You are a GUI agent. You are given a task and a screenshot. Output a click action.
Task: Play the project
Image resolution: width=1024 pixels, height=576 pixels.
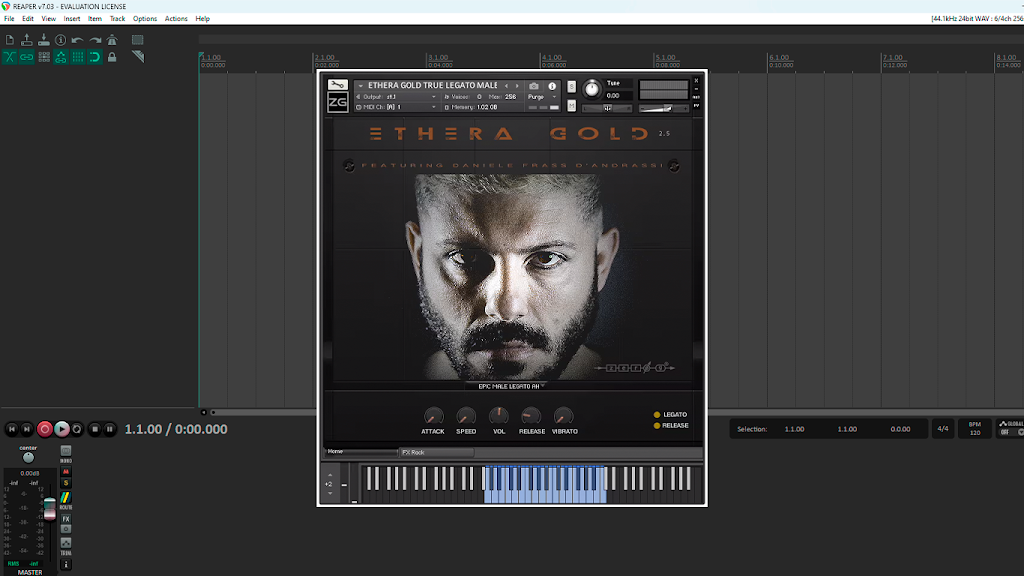[61, 429]
